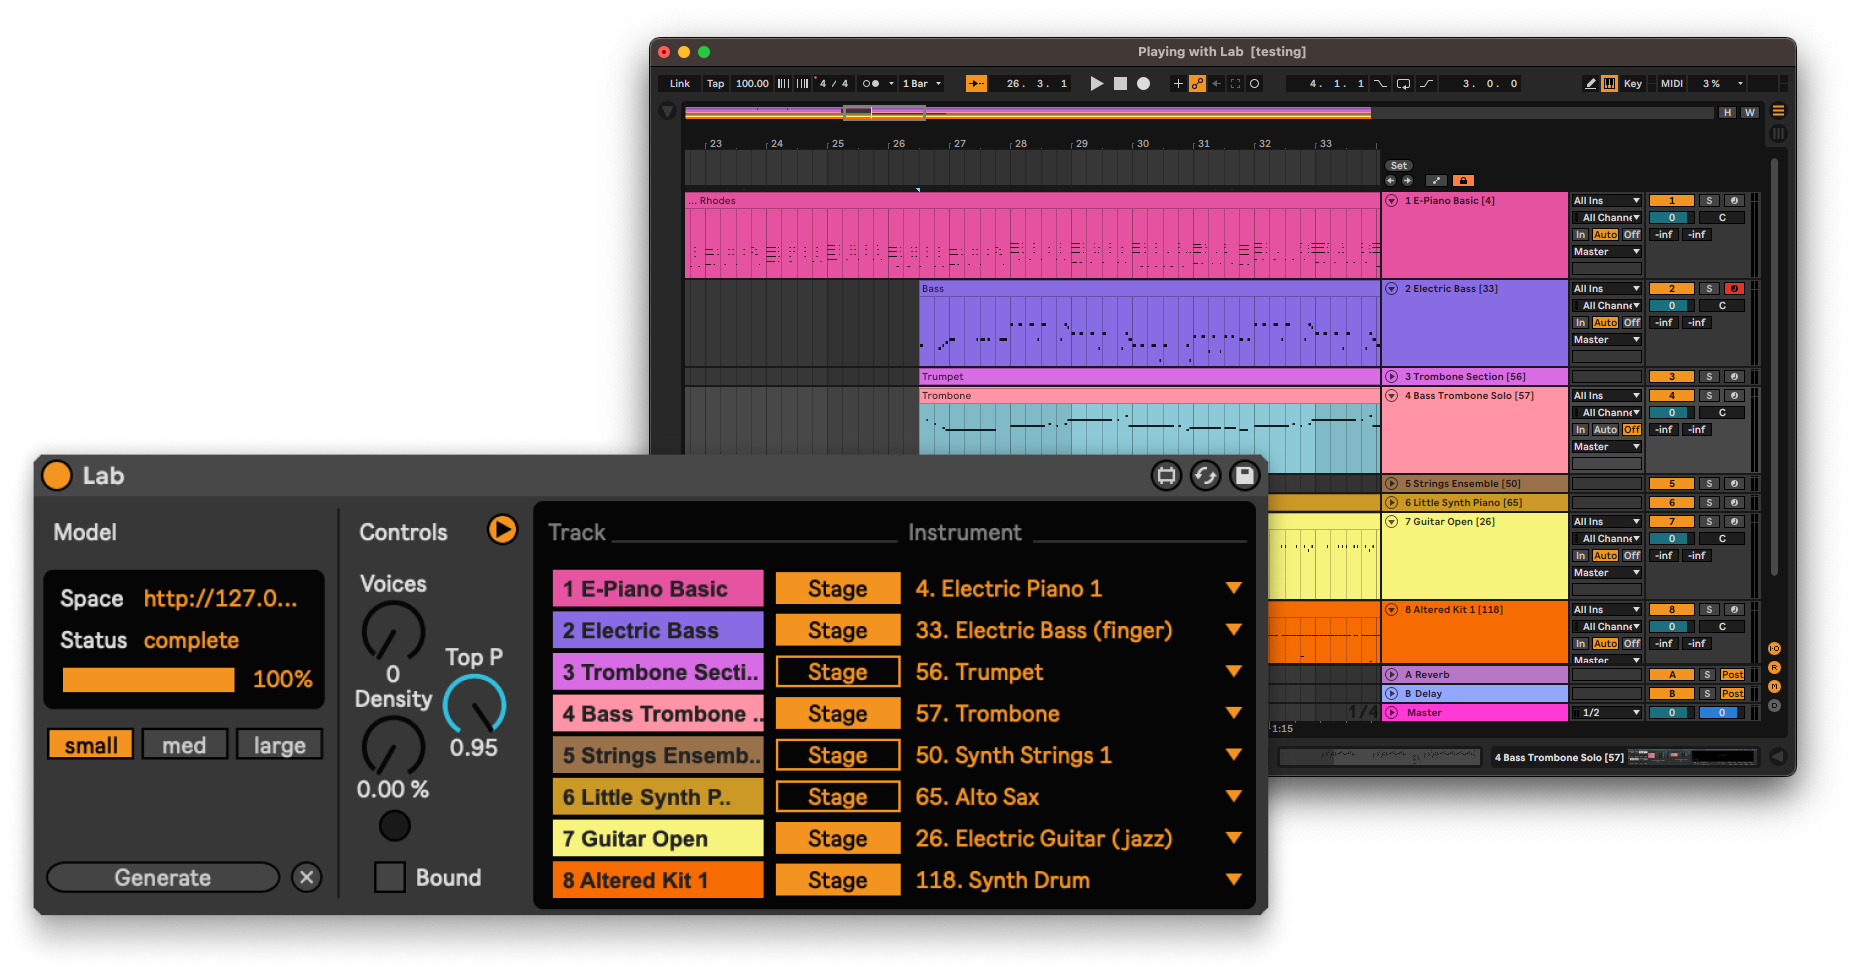Image resolution: width=1852 pixels, height=975 pixels.
Task: Collapse the E-Piano Basic track
Action: (1391, 201)
